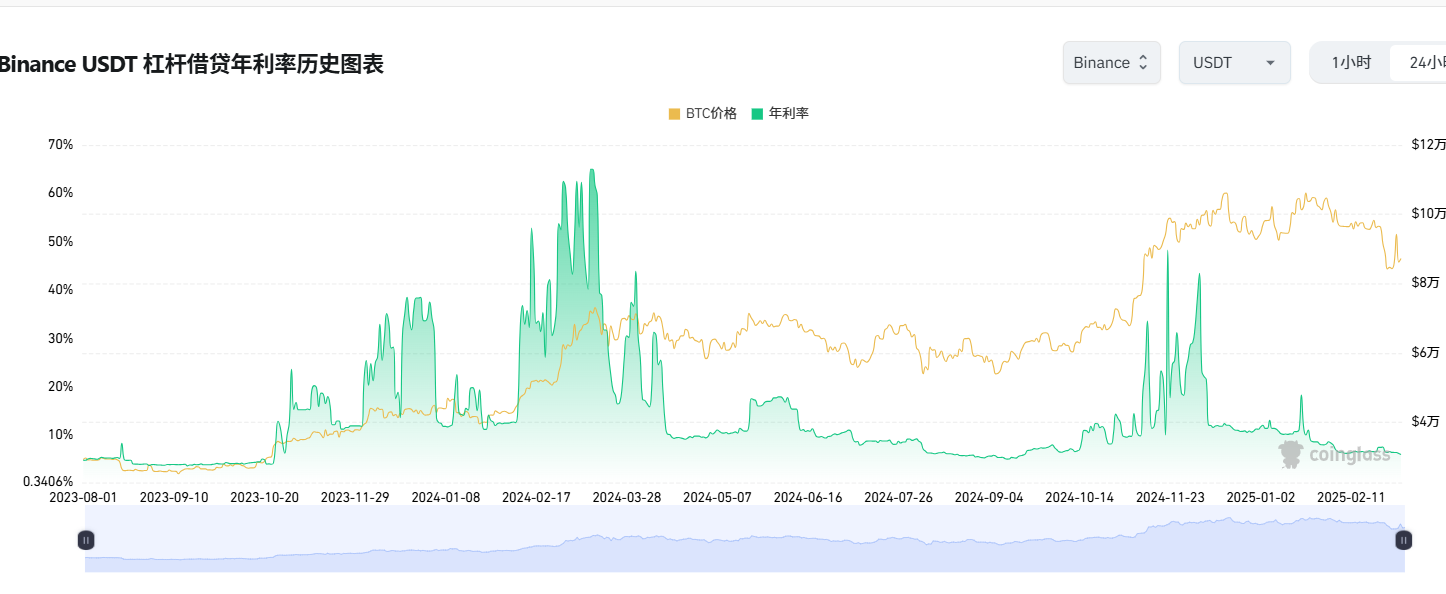Click the 2024-03-28 date label
Image resolution: width=1446 pixels, height=594 pixels.
tap(626, 497)
